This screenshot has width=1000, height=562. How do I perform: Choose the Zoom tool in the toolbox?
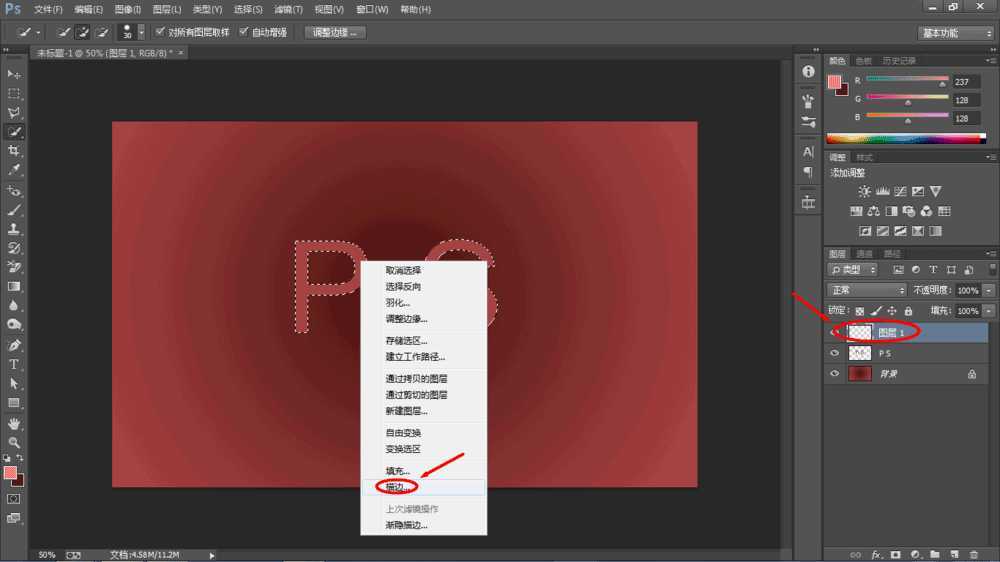pyautogui.click(x=14, y=442)
